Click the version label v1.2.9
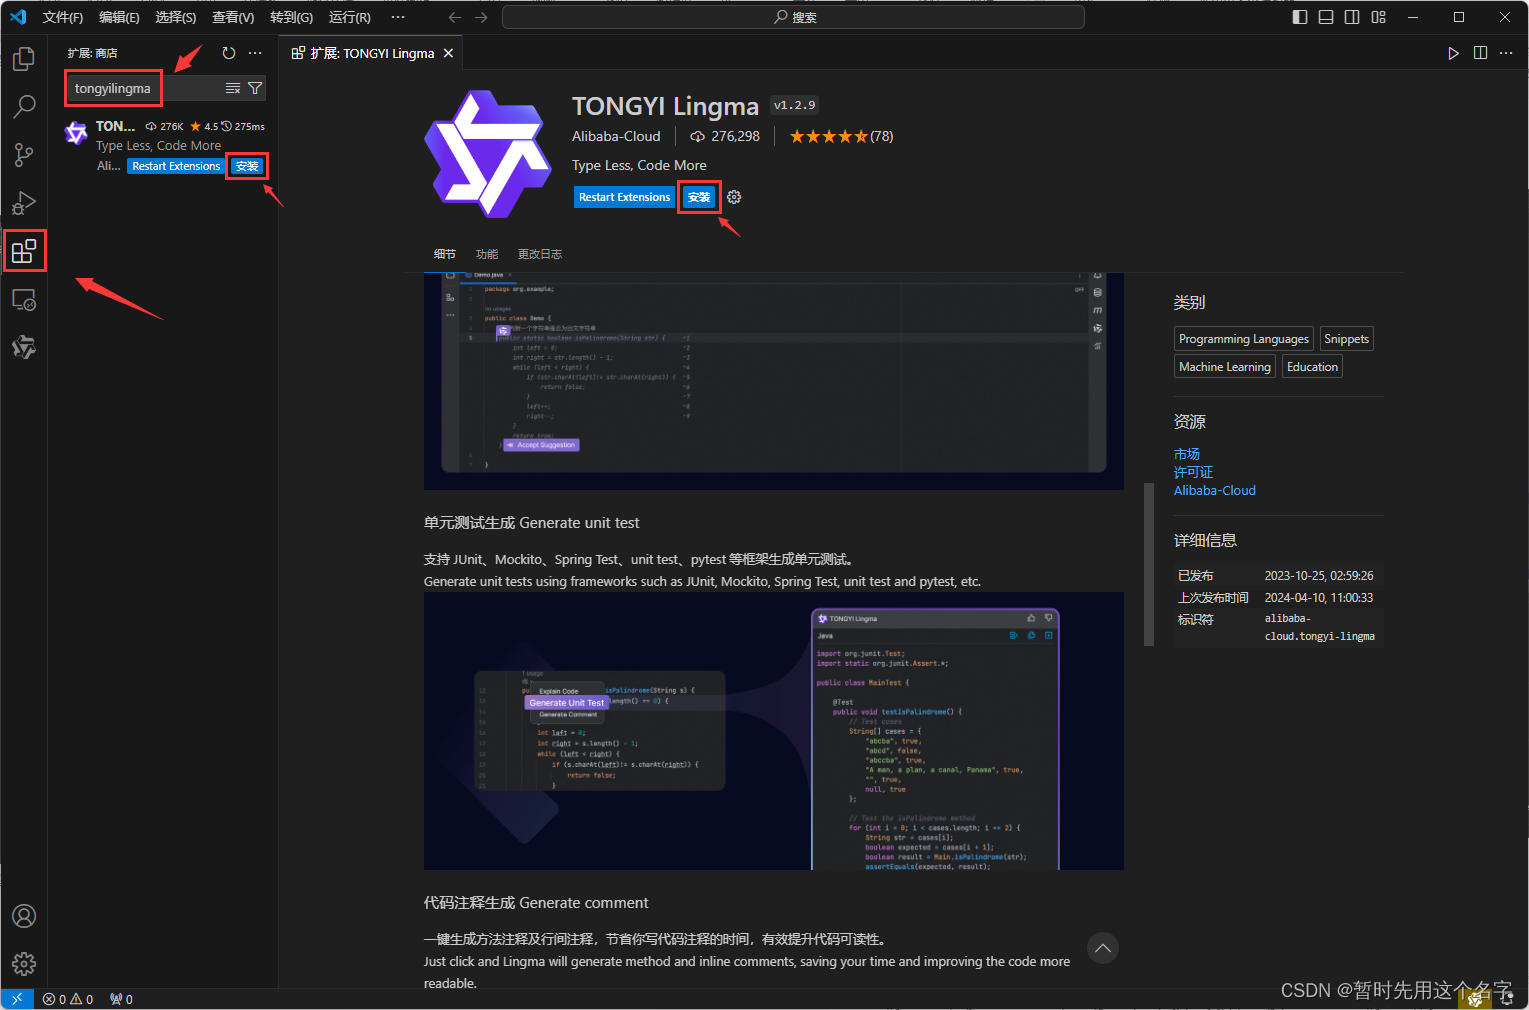This screenshot has width=1529, height=1010. coord(794,105)
